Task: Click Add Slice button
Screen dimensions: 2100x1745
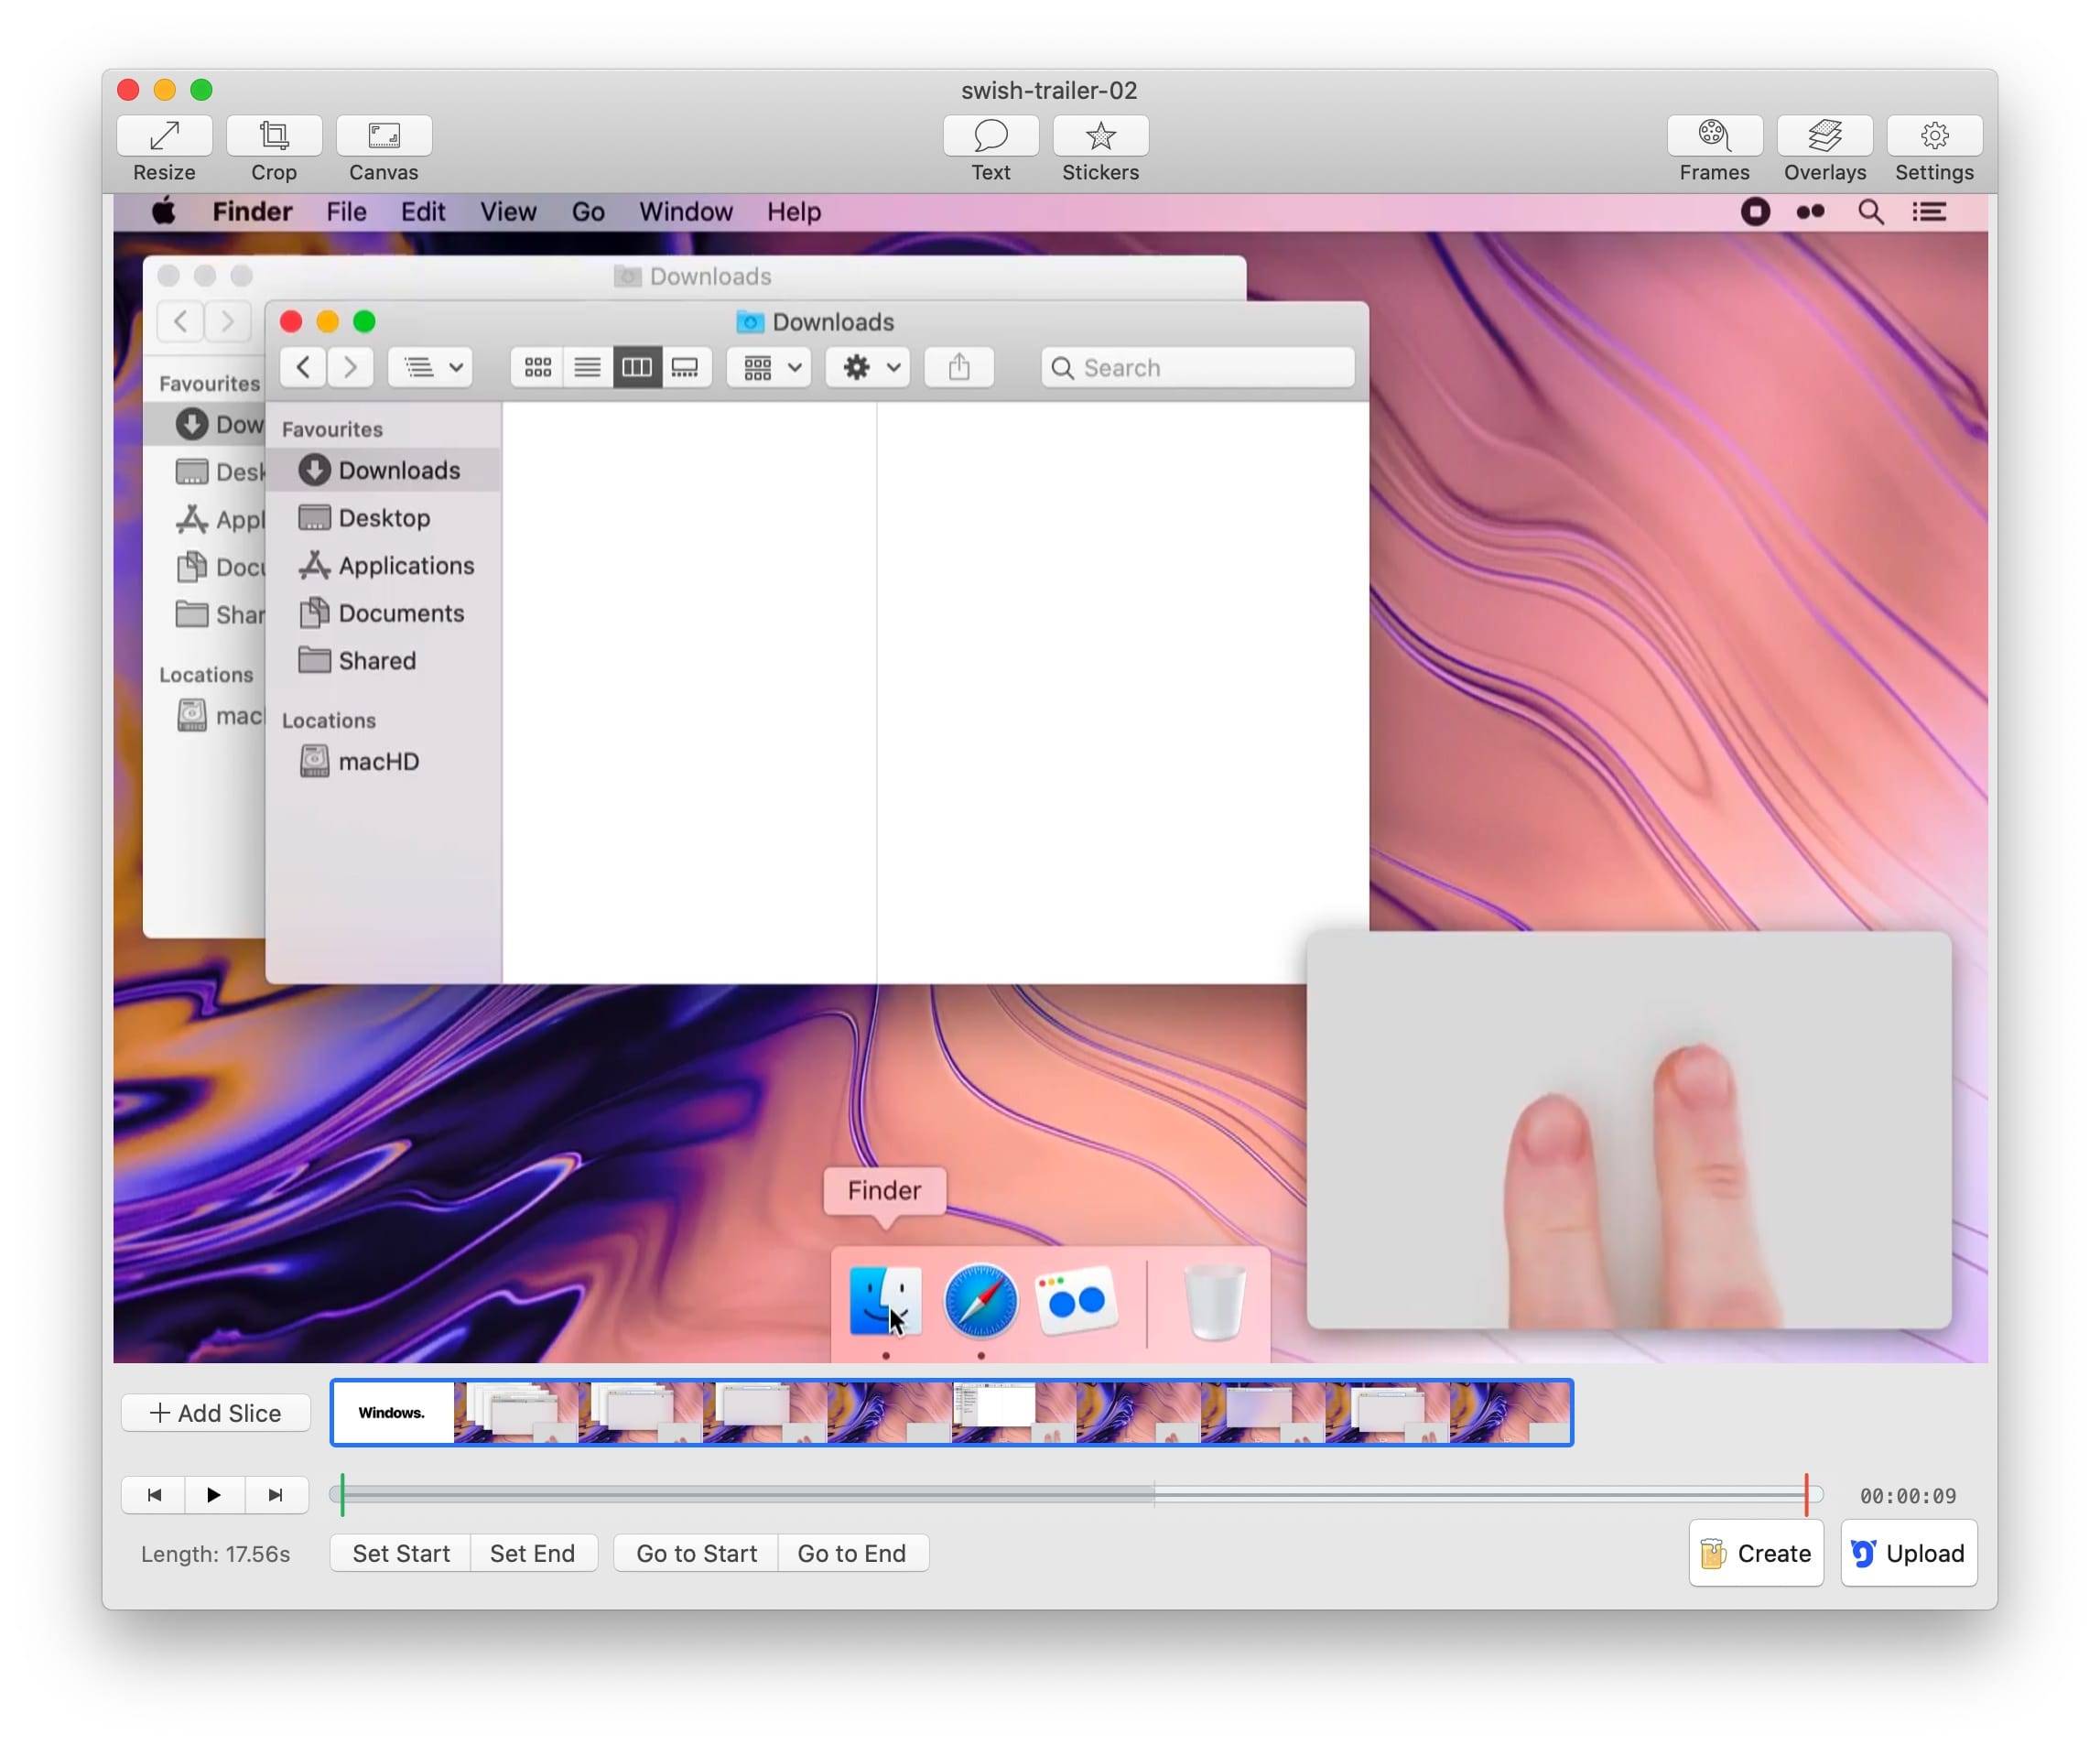Action: click(x=216, y=1413)
